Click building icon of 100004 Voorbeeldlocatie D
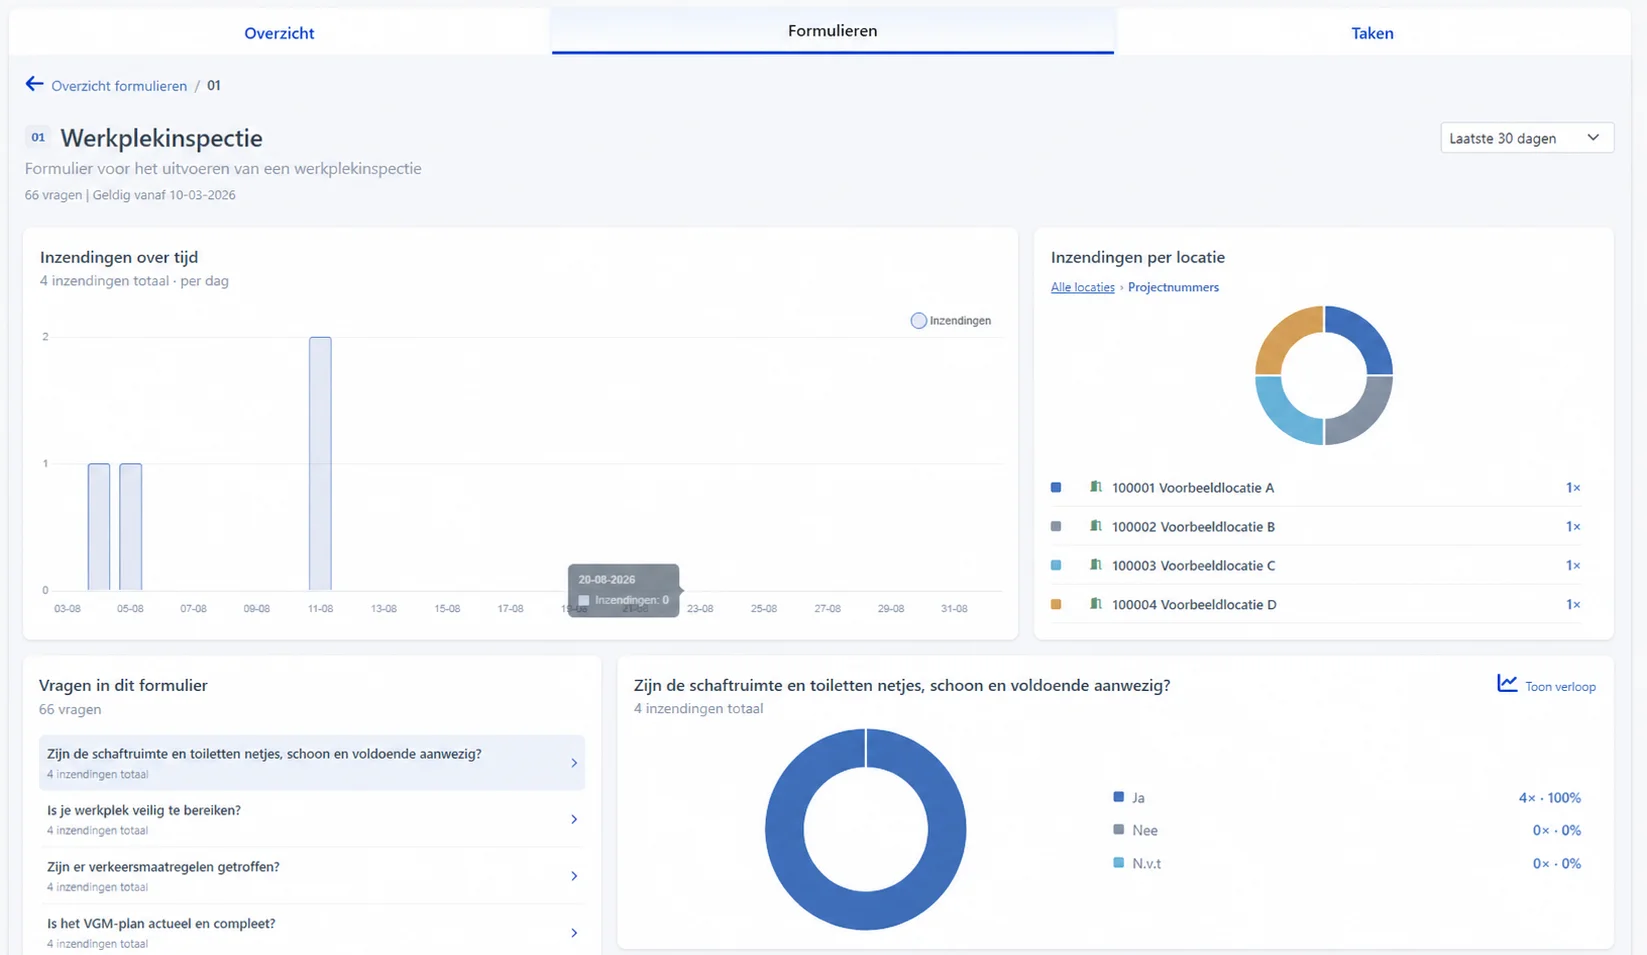 1095,604
